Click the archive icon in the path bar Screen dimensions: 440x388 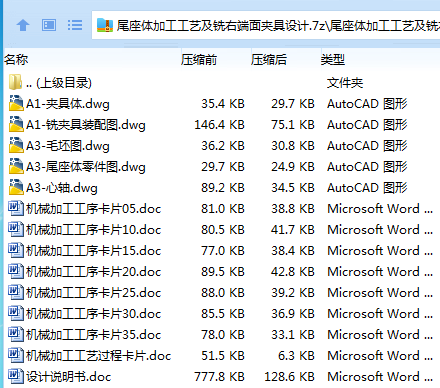(x=105, y=25)
